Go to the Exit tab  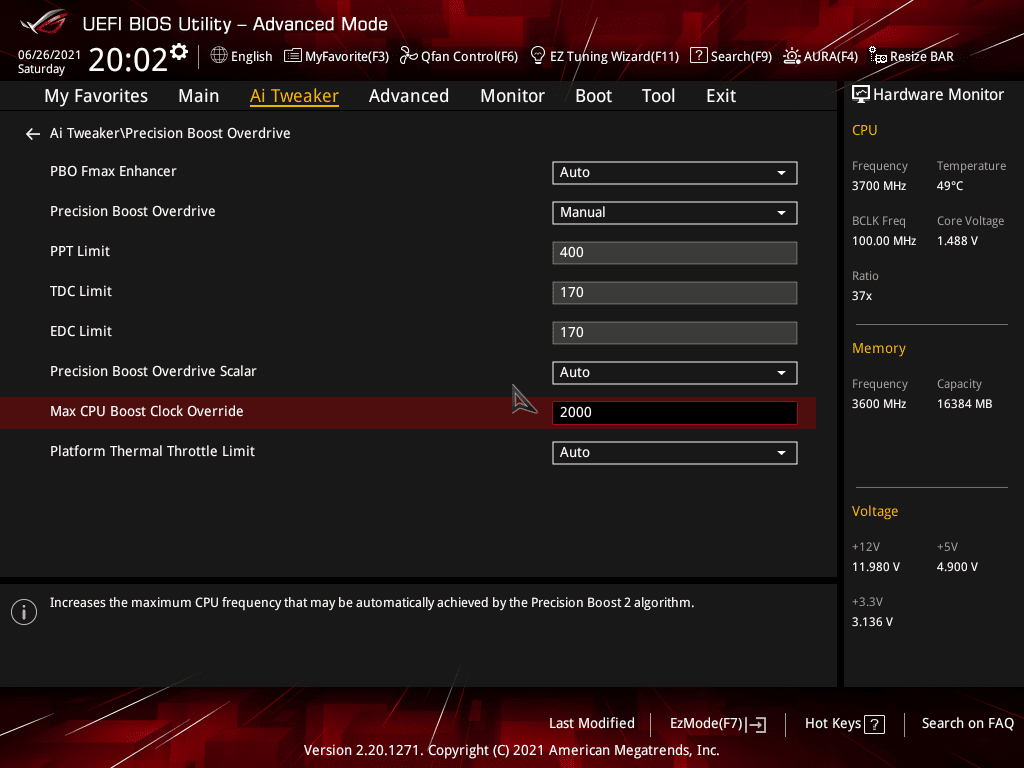pyautogui.click(x=721, y=96)
